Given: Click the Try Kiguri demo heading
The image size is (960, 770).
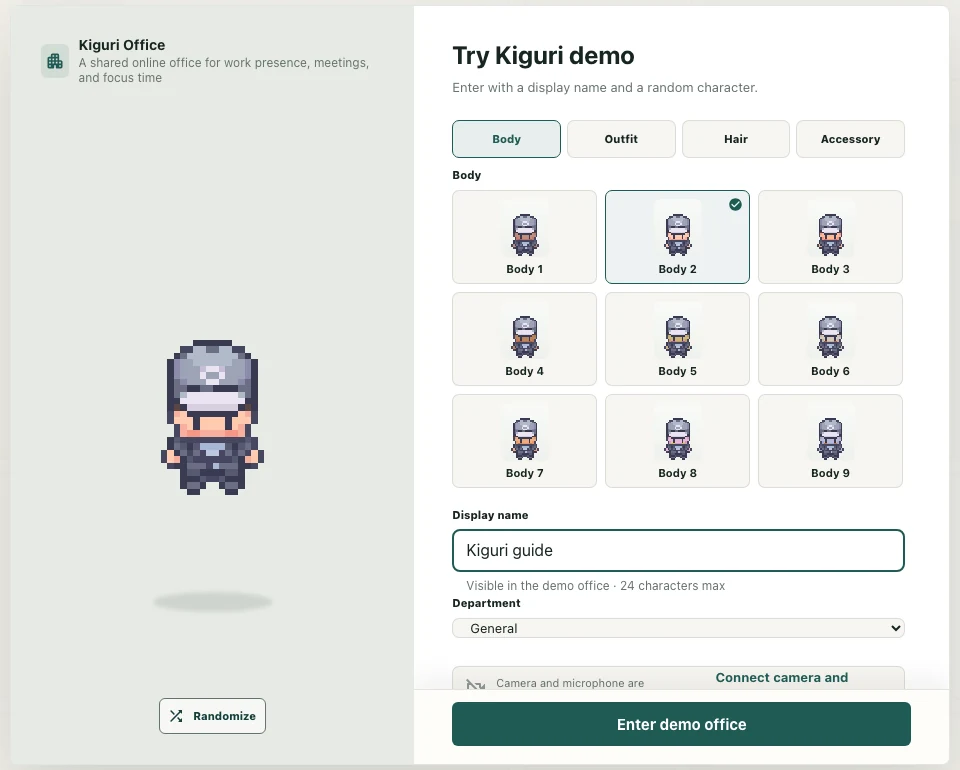Looking at the screenshot, I should 543,56.
